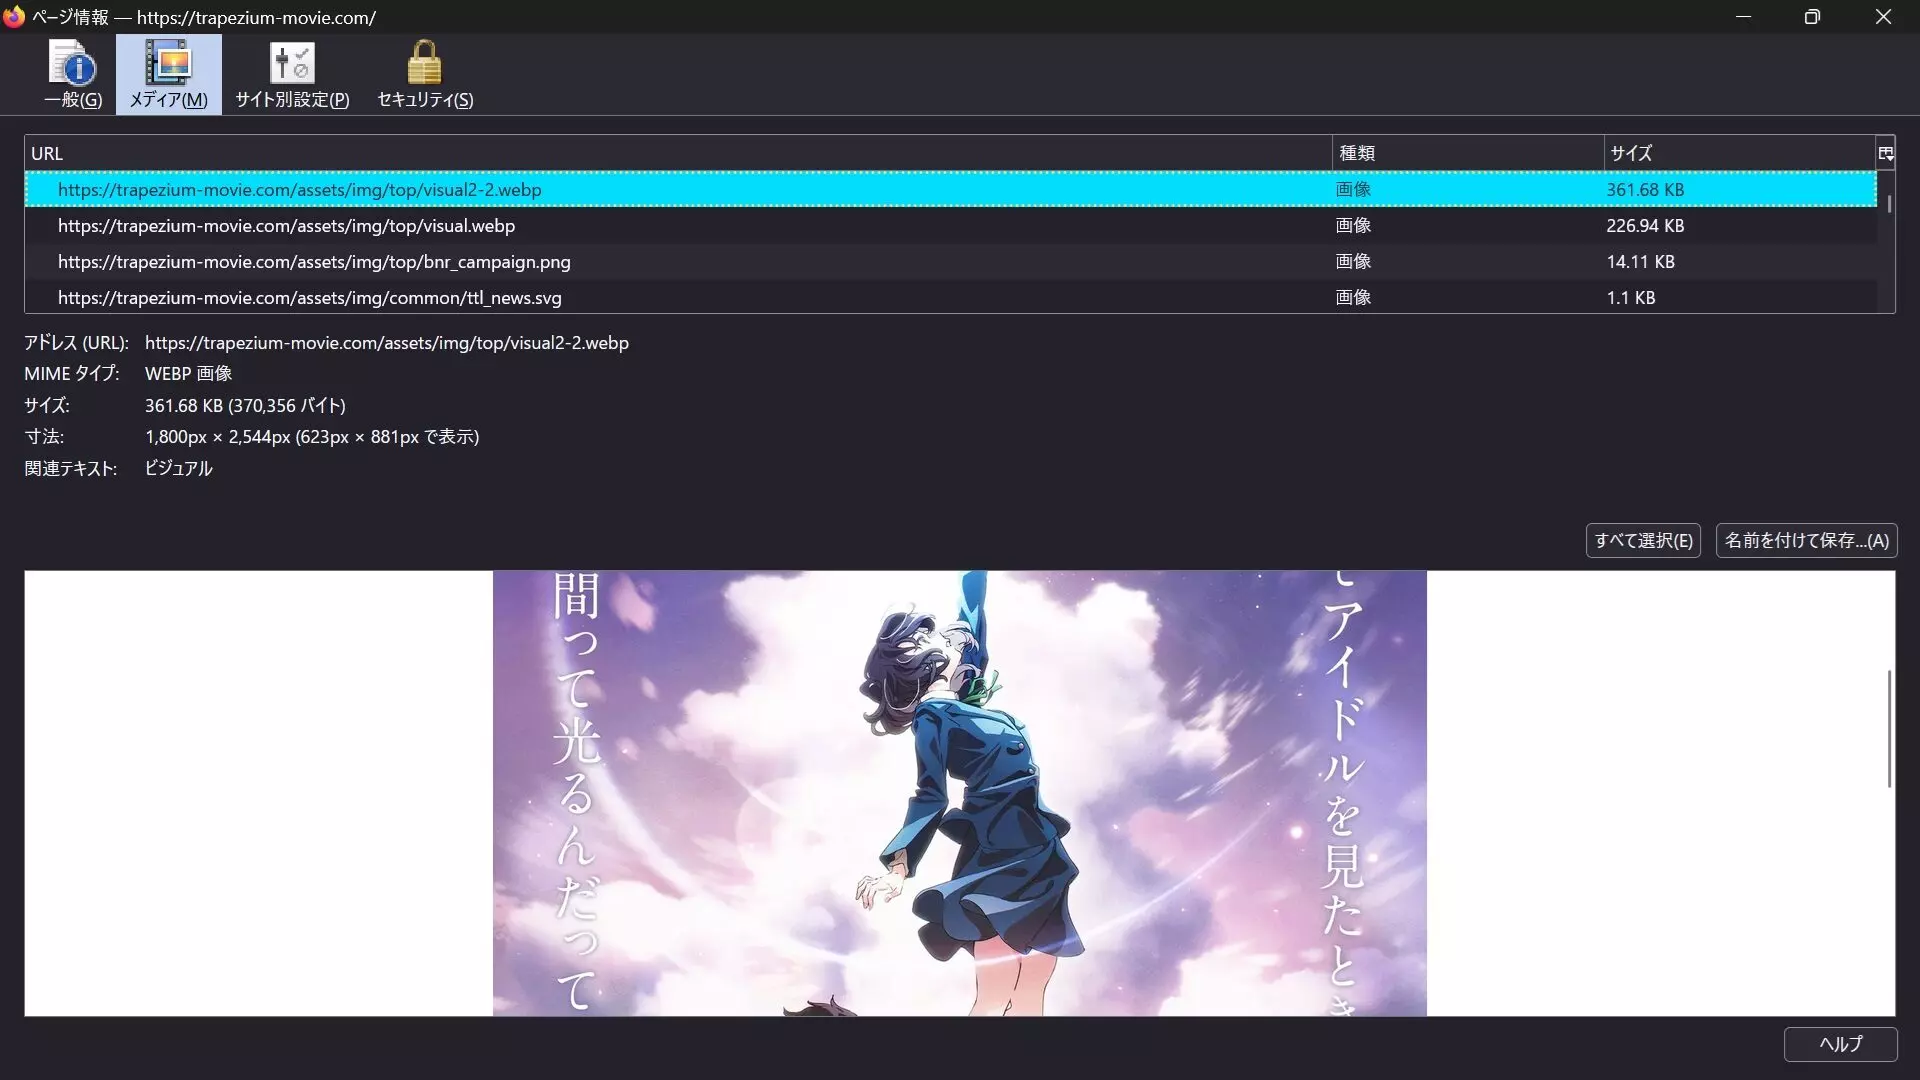The height and width of the screenshot is (1080, 1920).
Task: Minimize the page info window
Action: [1743, 17]
